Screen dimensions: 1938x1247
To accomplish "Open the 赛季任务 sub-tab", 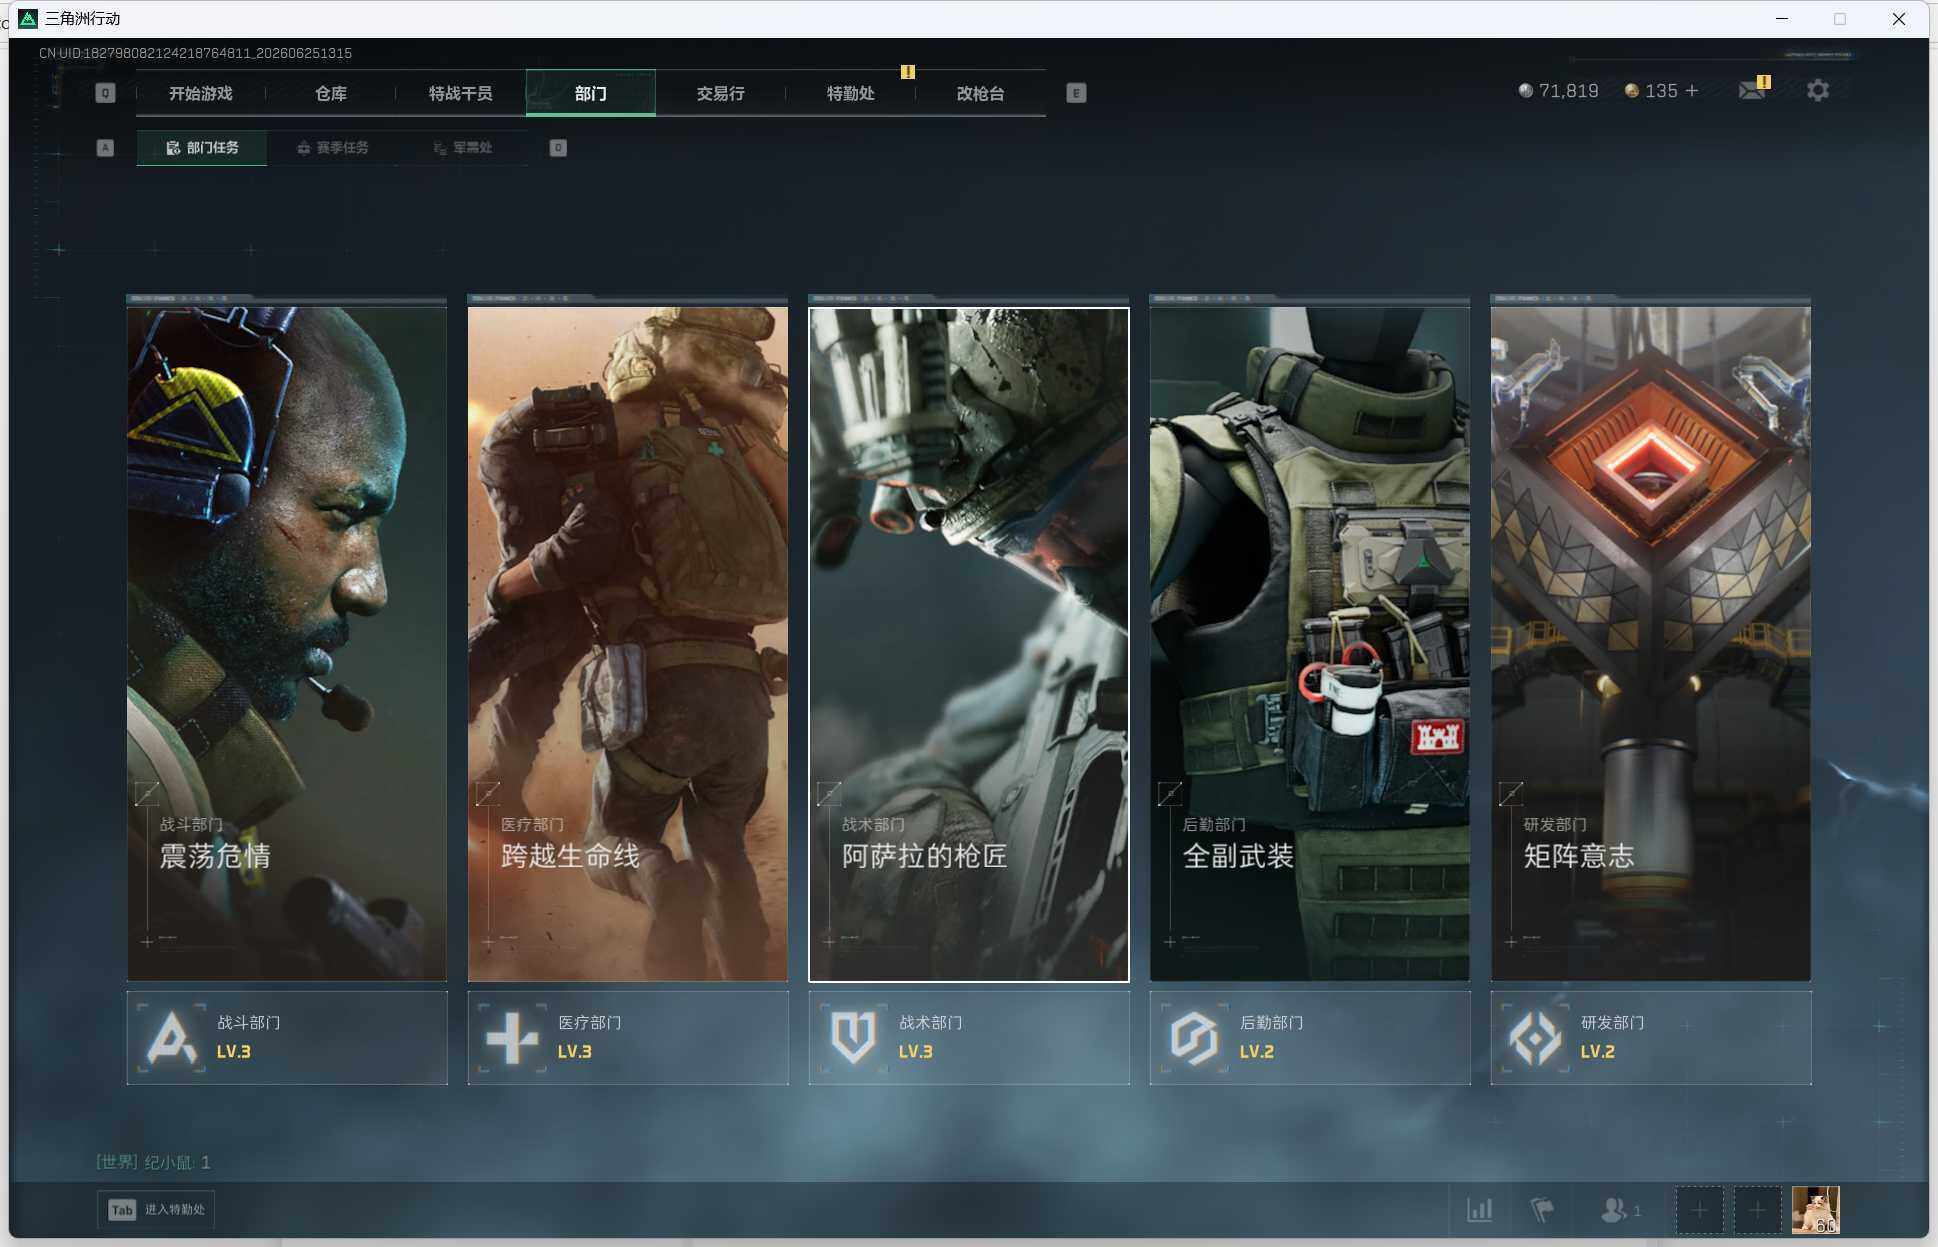I will tap(332, 148).
